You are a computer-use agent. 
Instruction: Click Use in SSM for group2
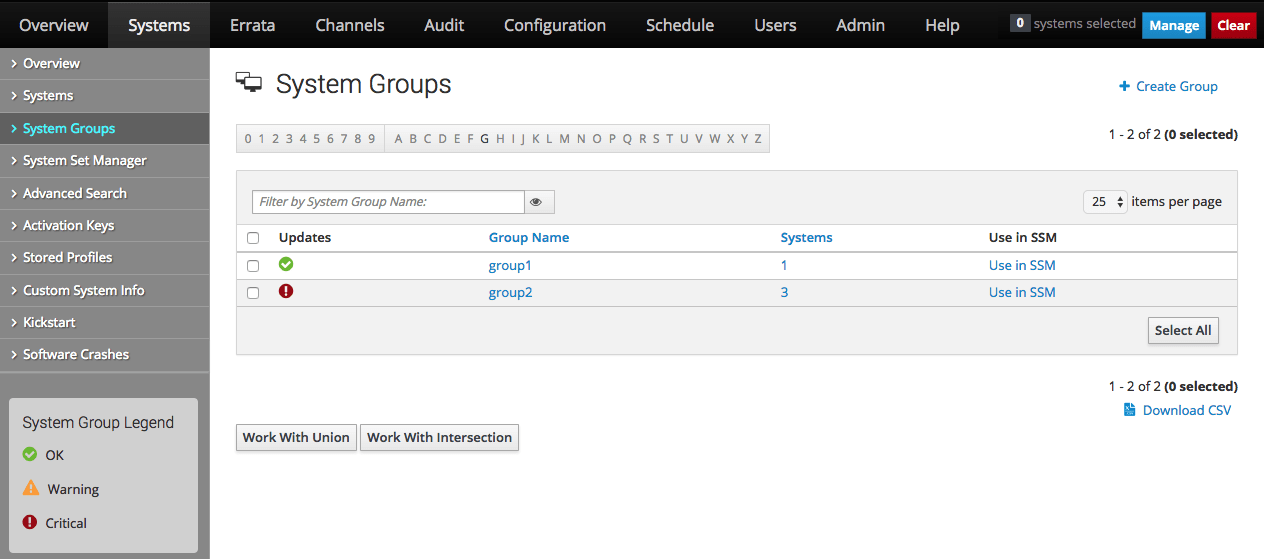[1022, 292]
